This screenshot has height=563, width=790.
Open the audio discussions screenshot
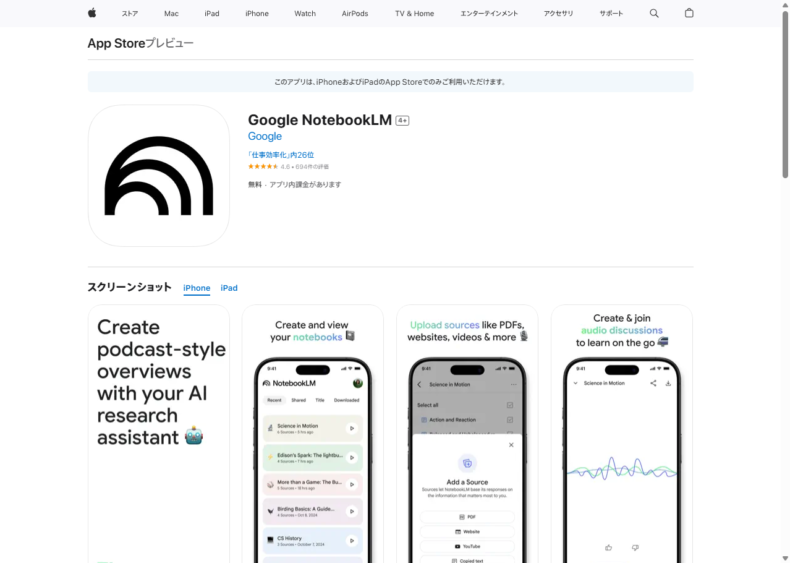[x=622, y=433]
